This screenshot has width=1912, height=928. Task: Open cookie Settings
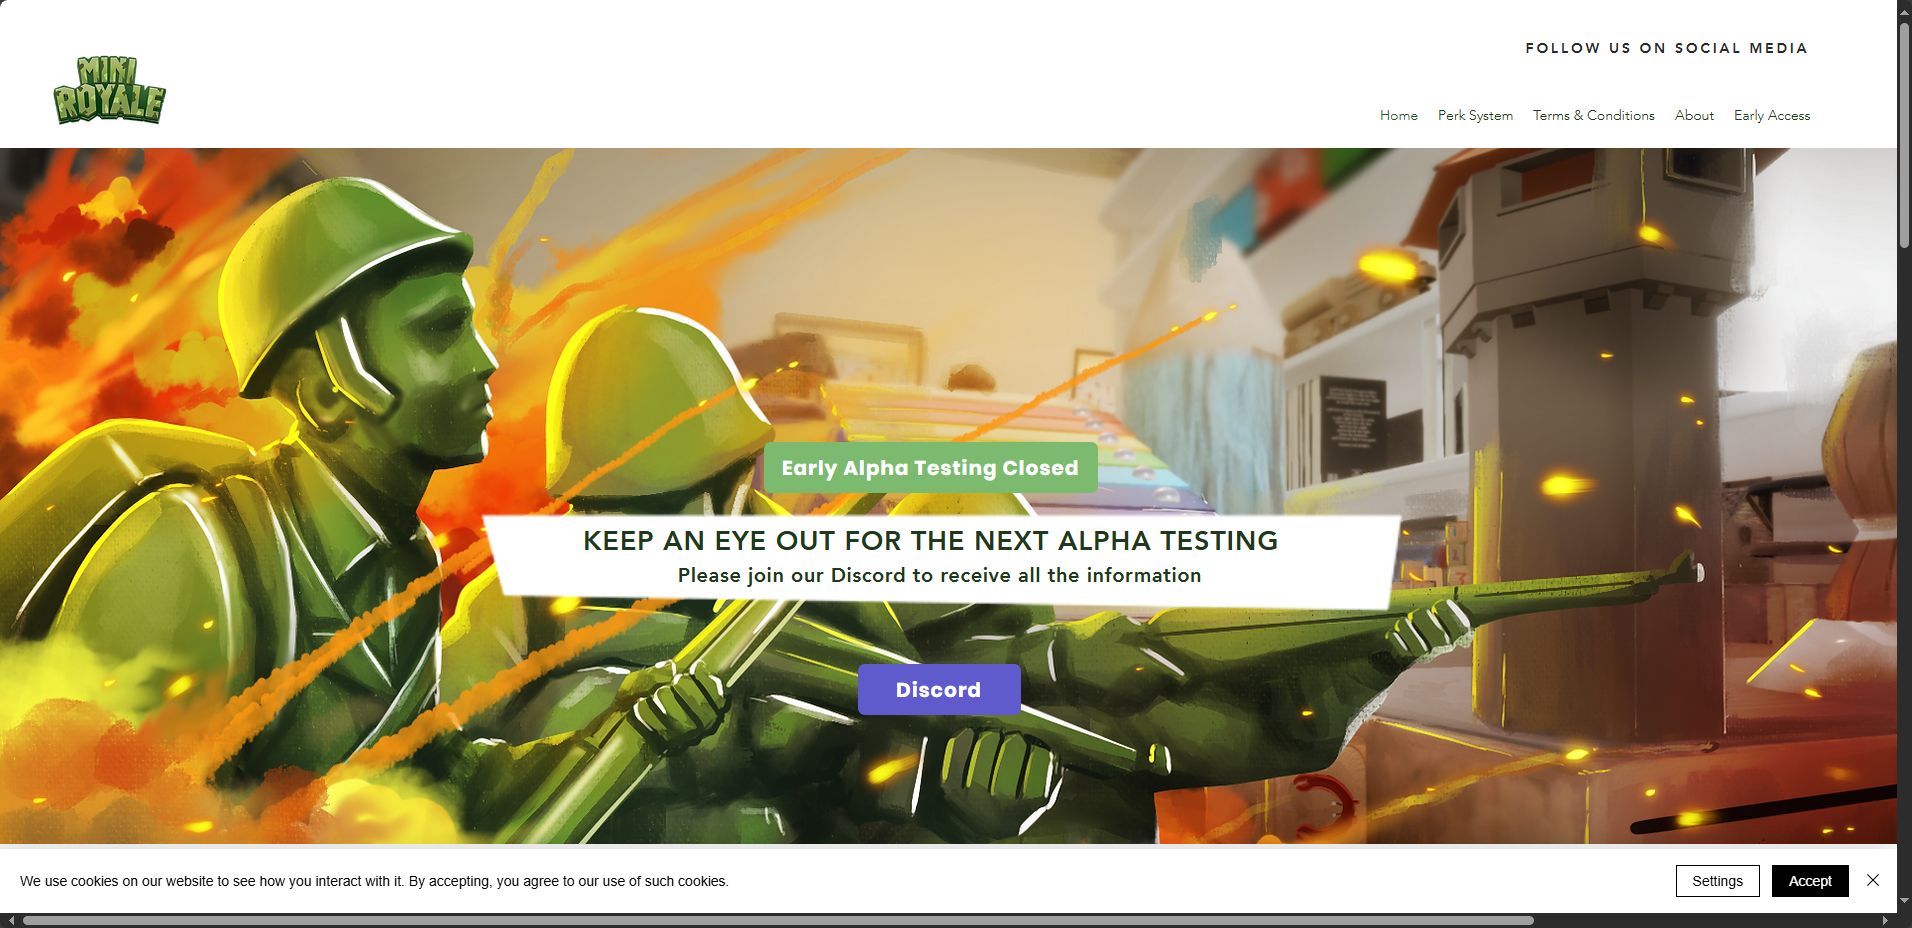pos(1717,881)
